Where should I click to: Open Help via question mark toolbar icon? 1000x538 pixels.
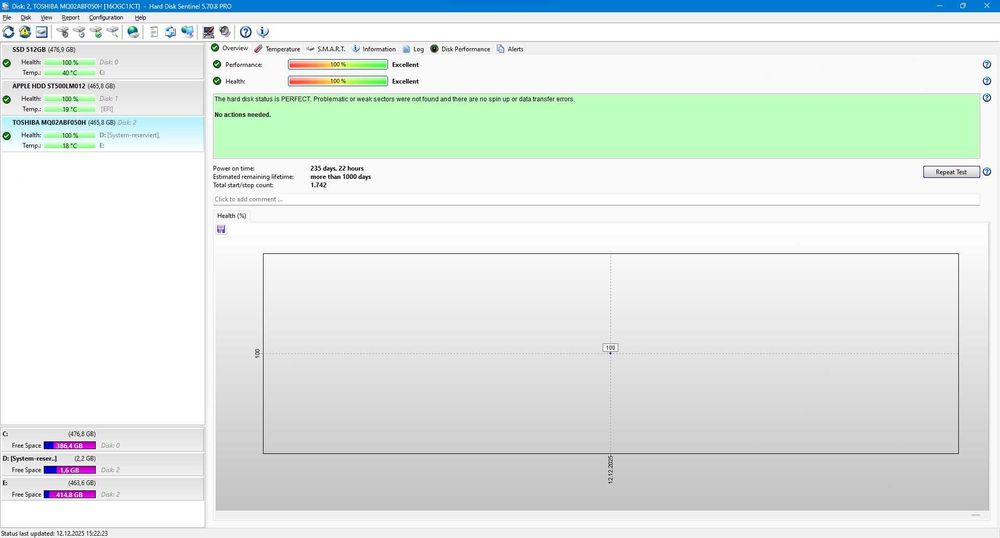[246, 32]
